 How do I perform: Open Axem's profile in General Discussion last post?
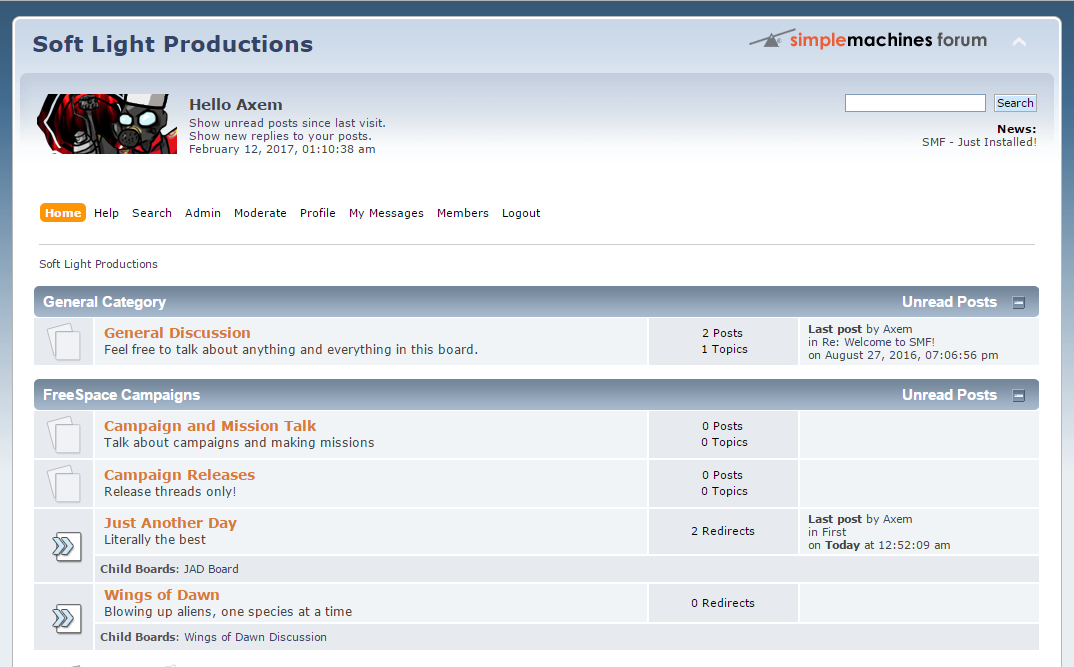point(897,329)
